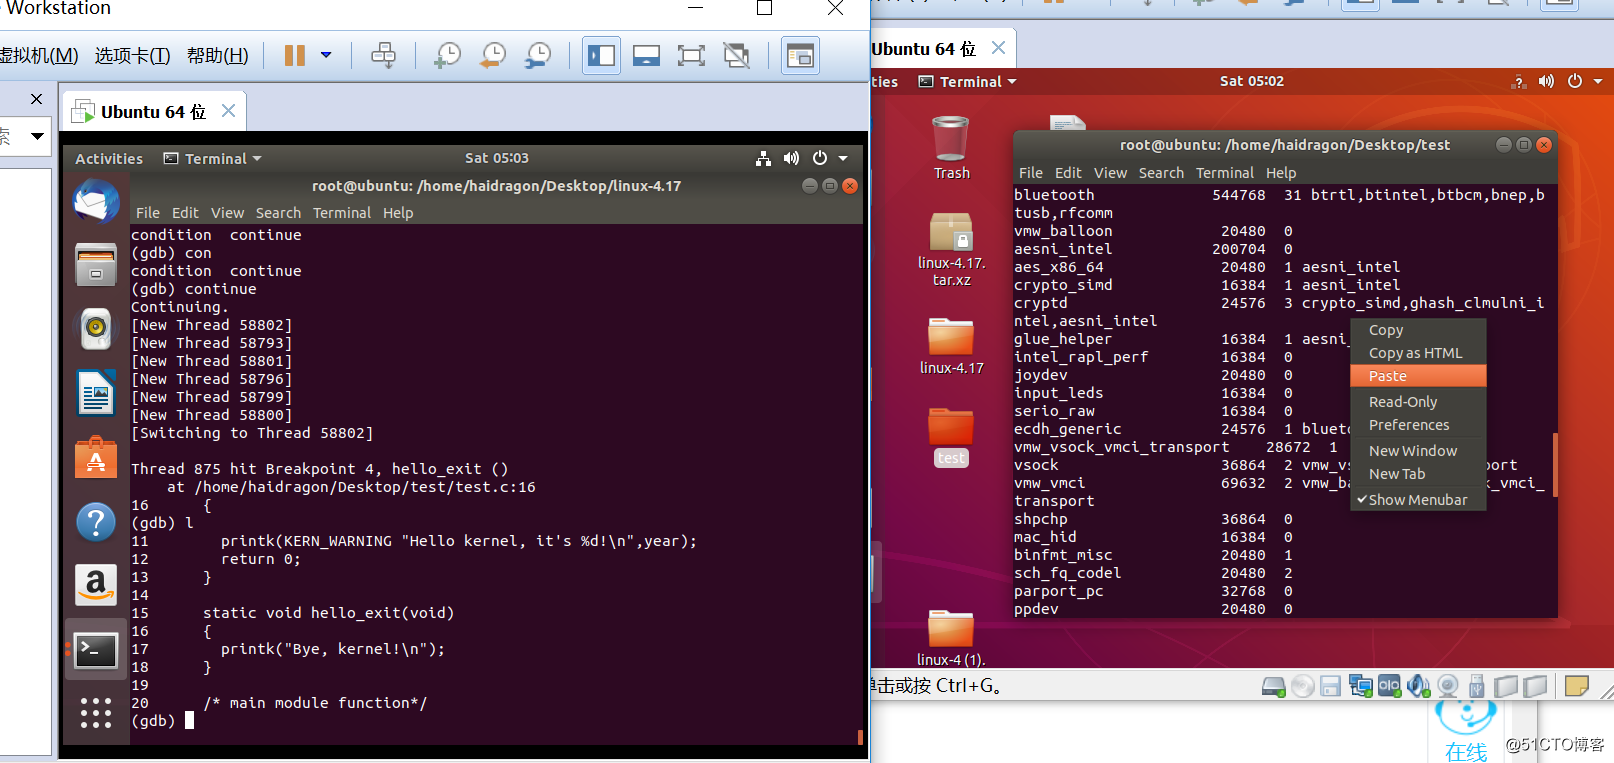Open File menu in linux-4.17 terminal

click(x=148, y=213)
